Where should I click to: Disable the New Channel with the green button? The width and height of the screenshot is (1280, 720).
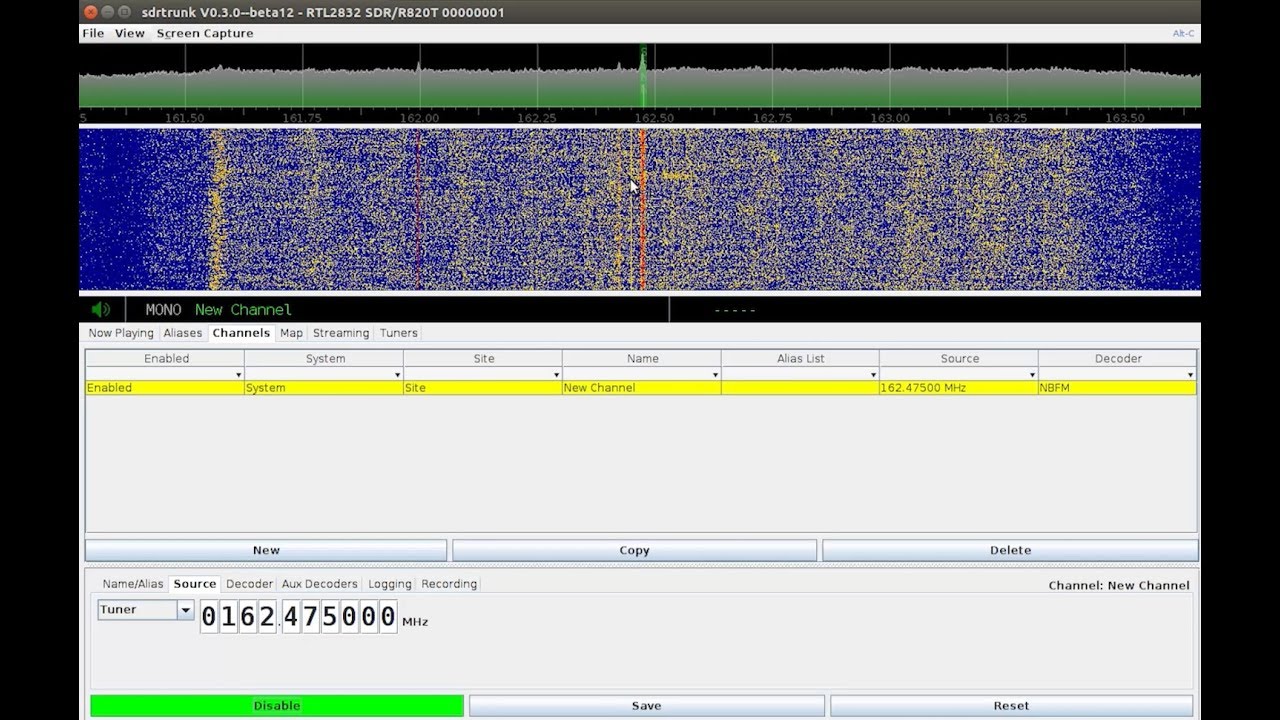click(277, 706)
